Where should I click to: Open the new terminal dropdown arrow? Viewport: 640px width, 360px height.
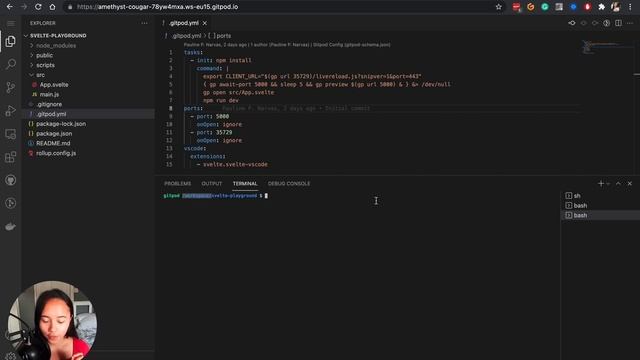(608, 184)
